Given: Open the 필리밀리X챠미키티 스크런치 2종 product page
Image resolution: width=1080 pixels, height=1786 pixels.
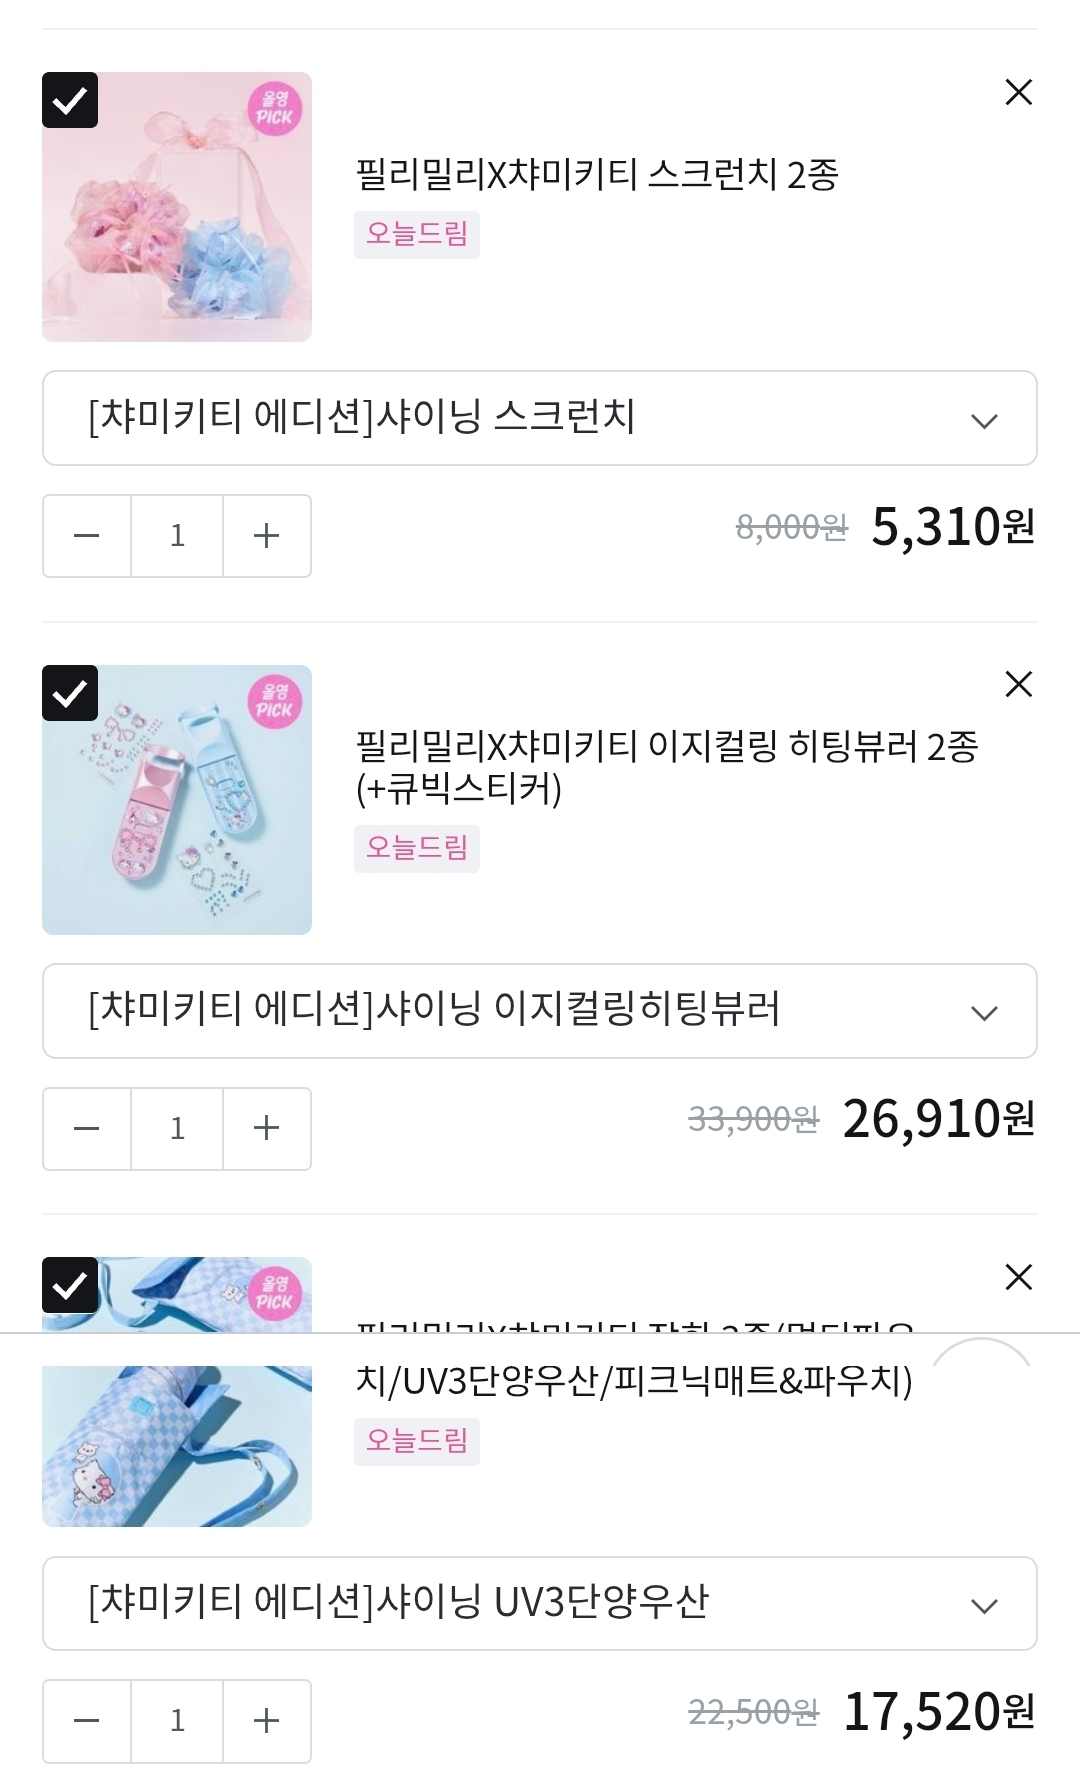Looking at the screenshot, I should (597, 175).
